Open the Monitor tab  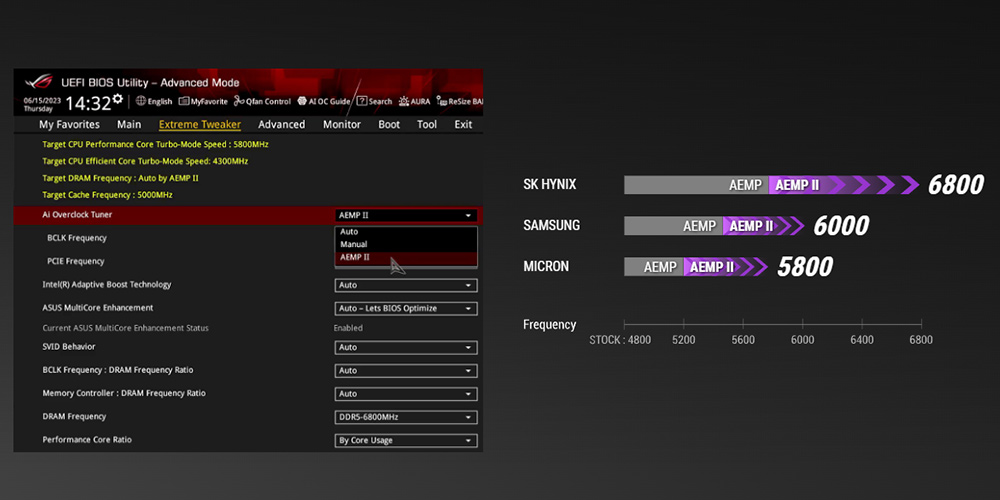[x=342, y=124]
